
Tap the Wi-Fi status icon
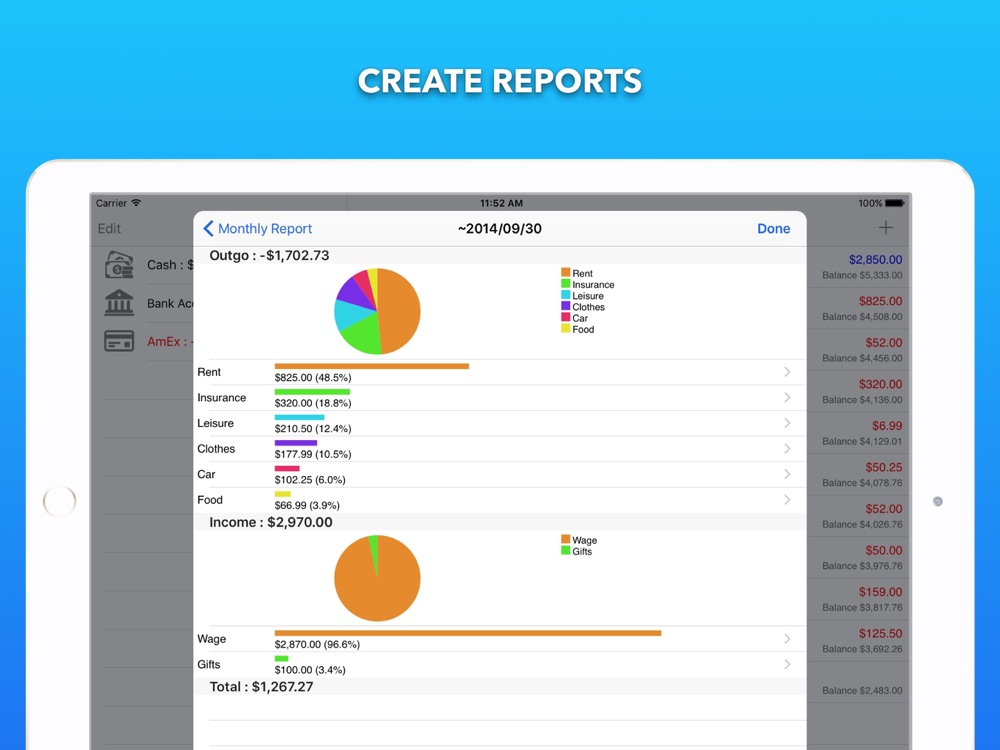[136, 203]
